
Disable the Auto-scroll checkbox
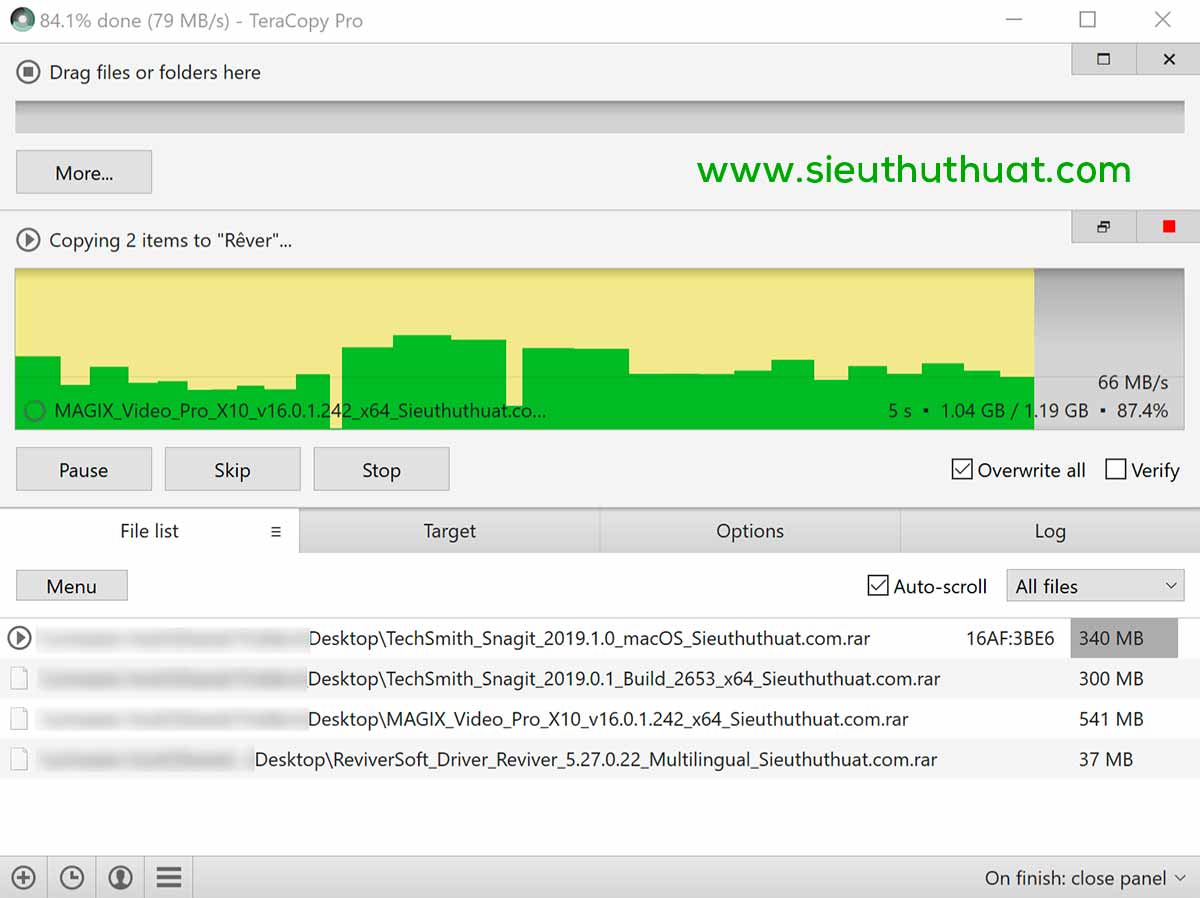point(878,586)
